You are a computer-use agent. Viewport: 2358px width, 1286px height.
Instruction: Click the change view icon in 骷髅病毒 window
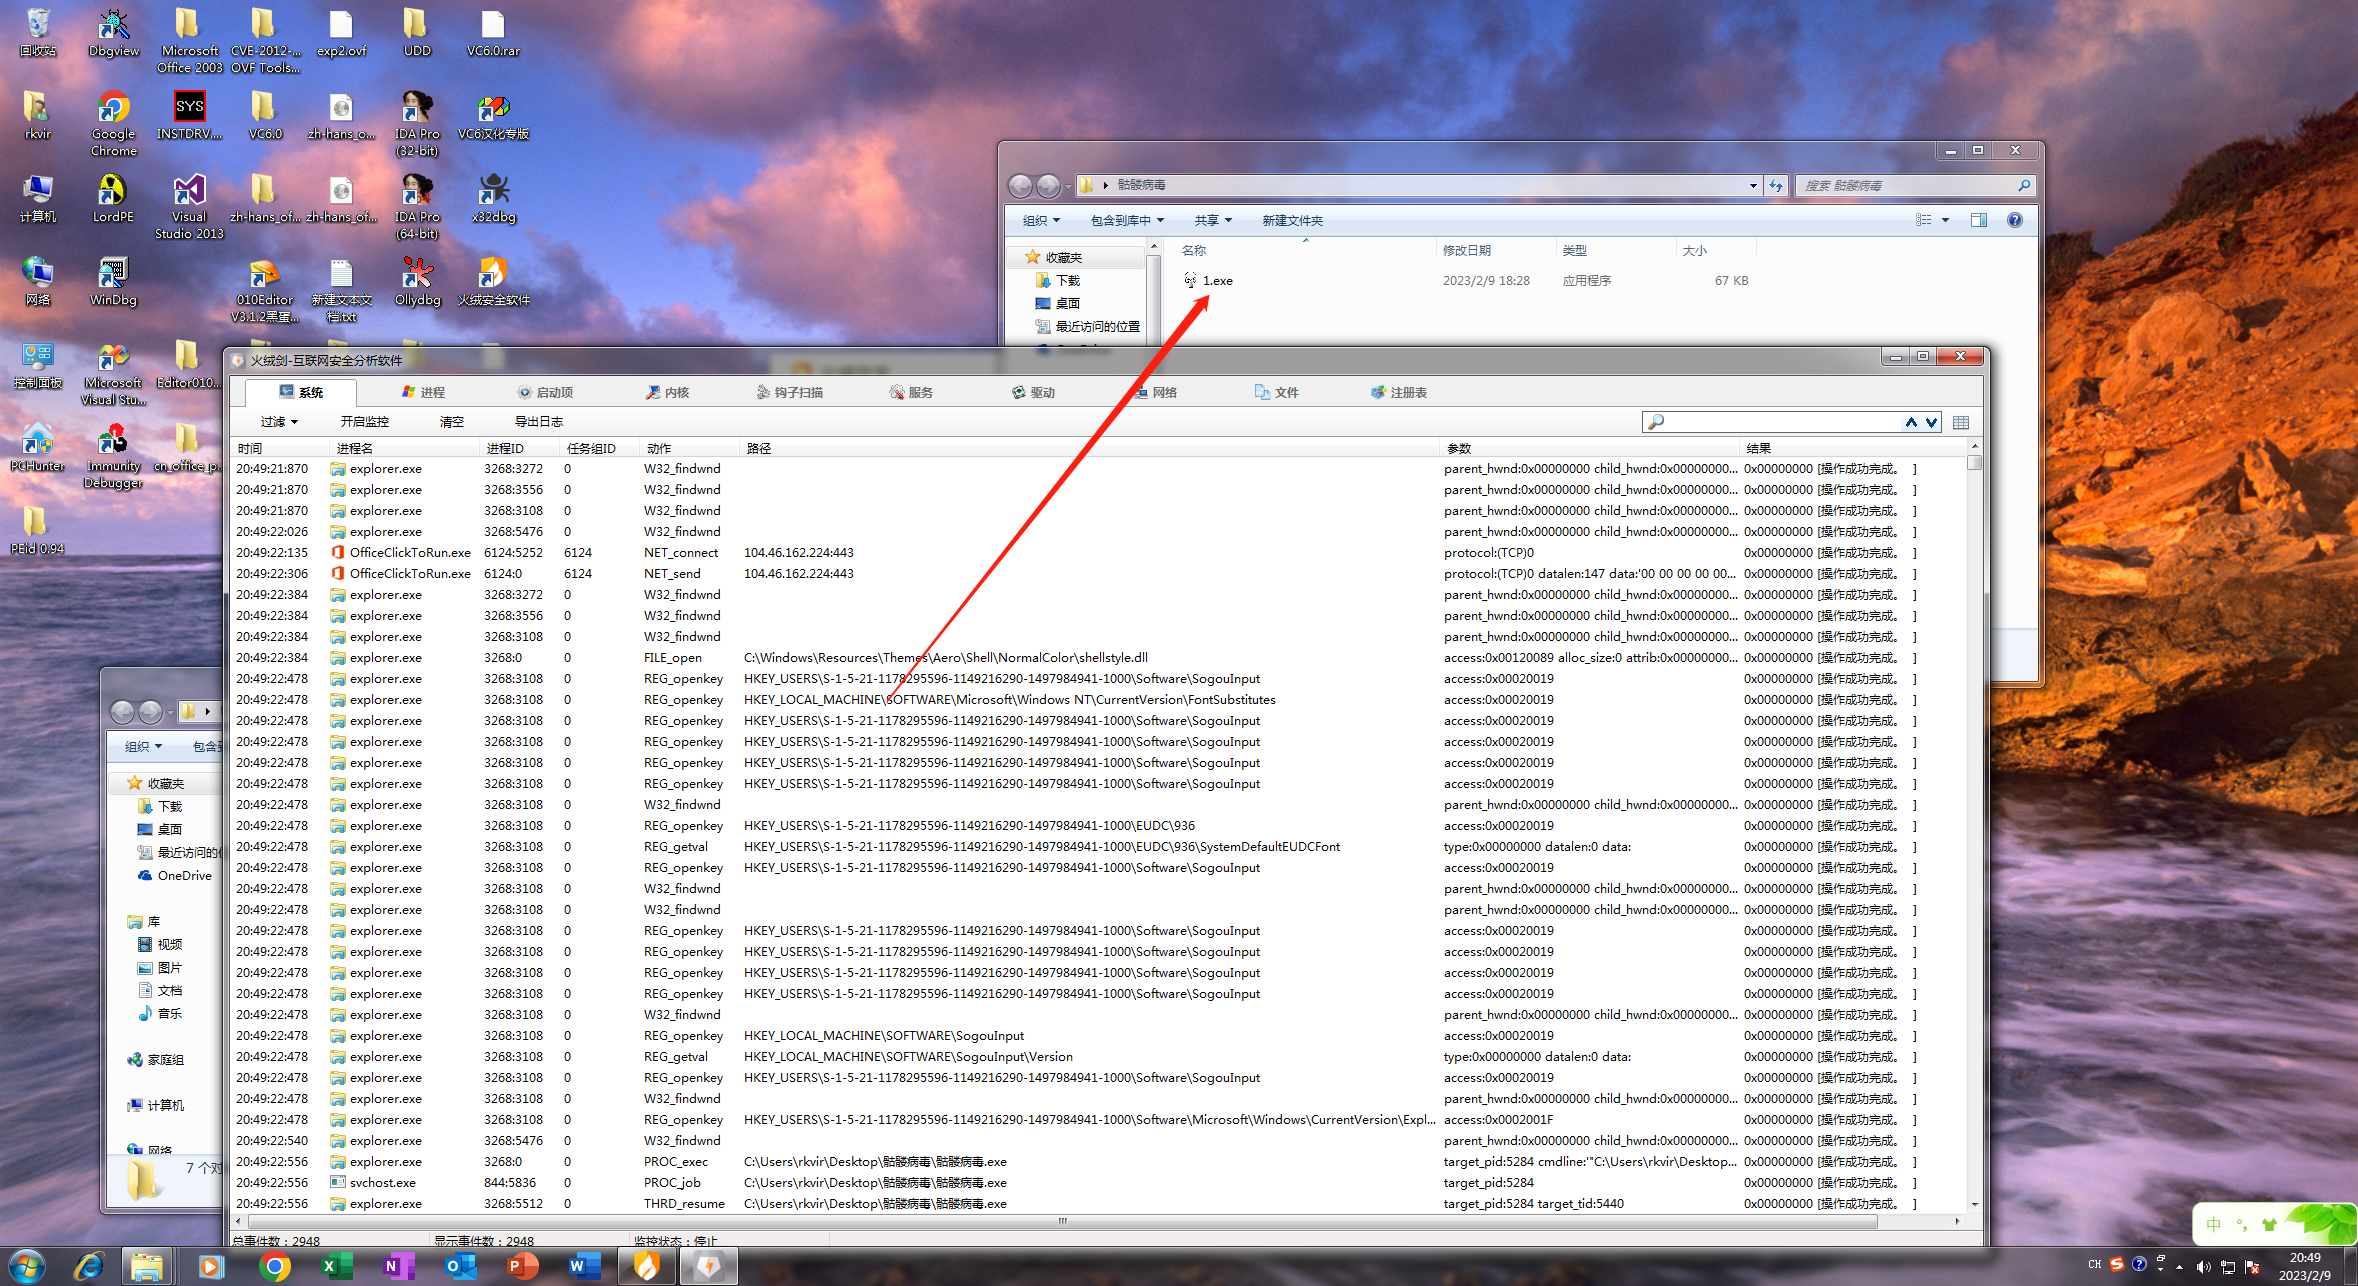click(x=1923, y=220)
